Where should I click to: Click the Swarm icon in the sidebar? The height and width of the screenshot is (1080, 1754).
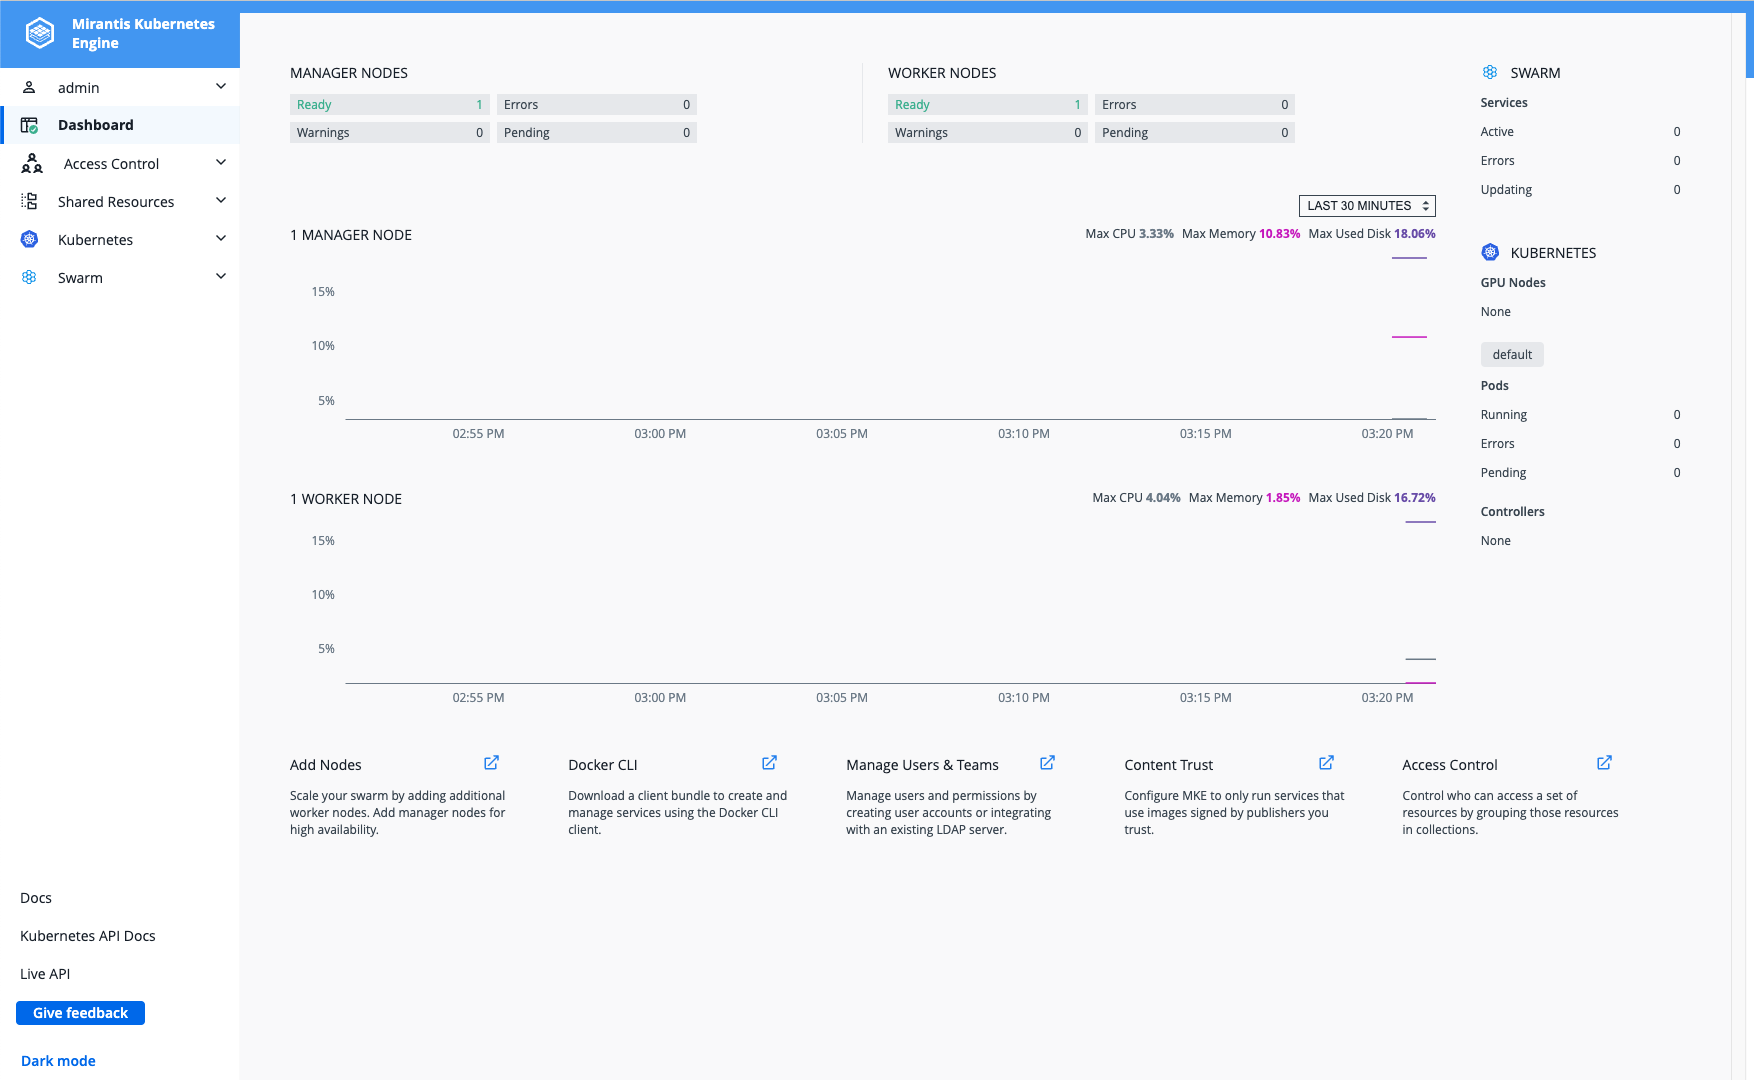click(x=29, y=277)
